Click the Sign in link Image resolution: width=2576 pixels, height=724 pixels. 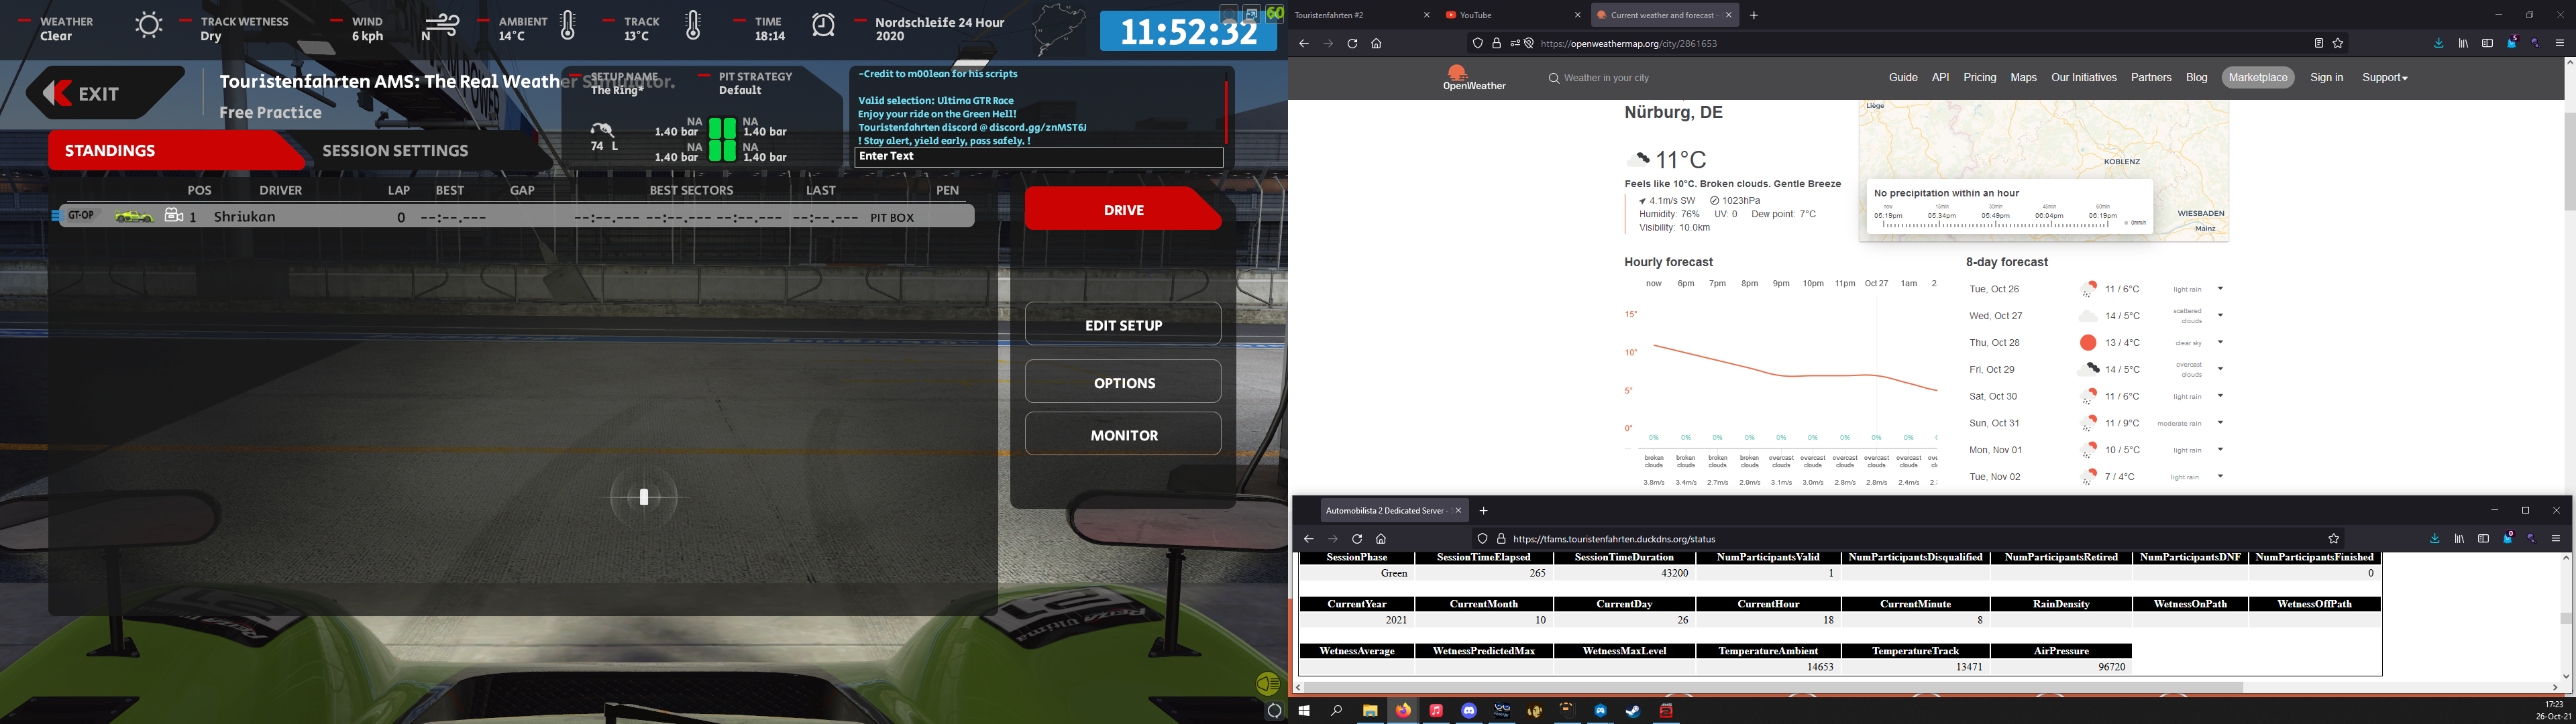pos(2326,78)
